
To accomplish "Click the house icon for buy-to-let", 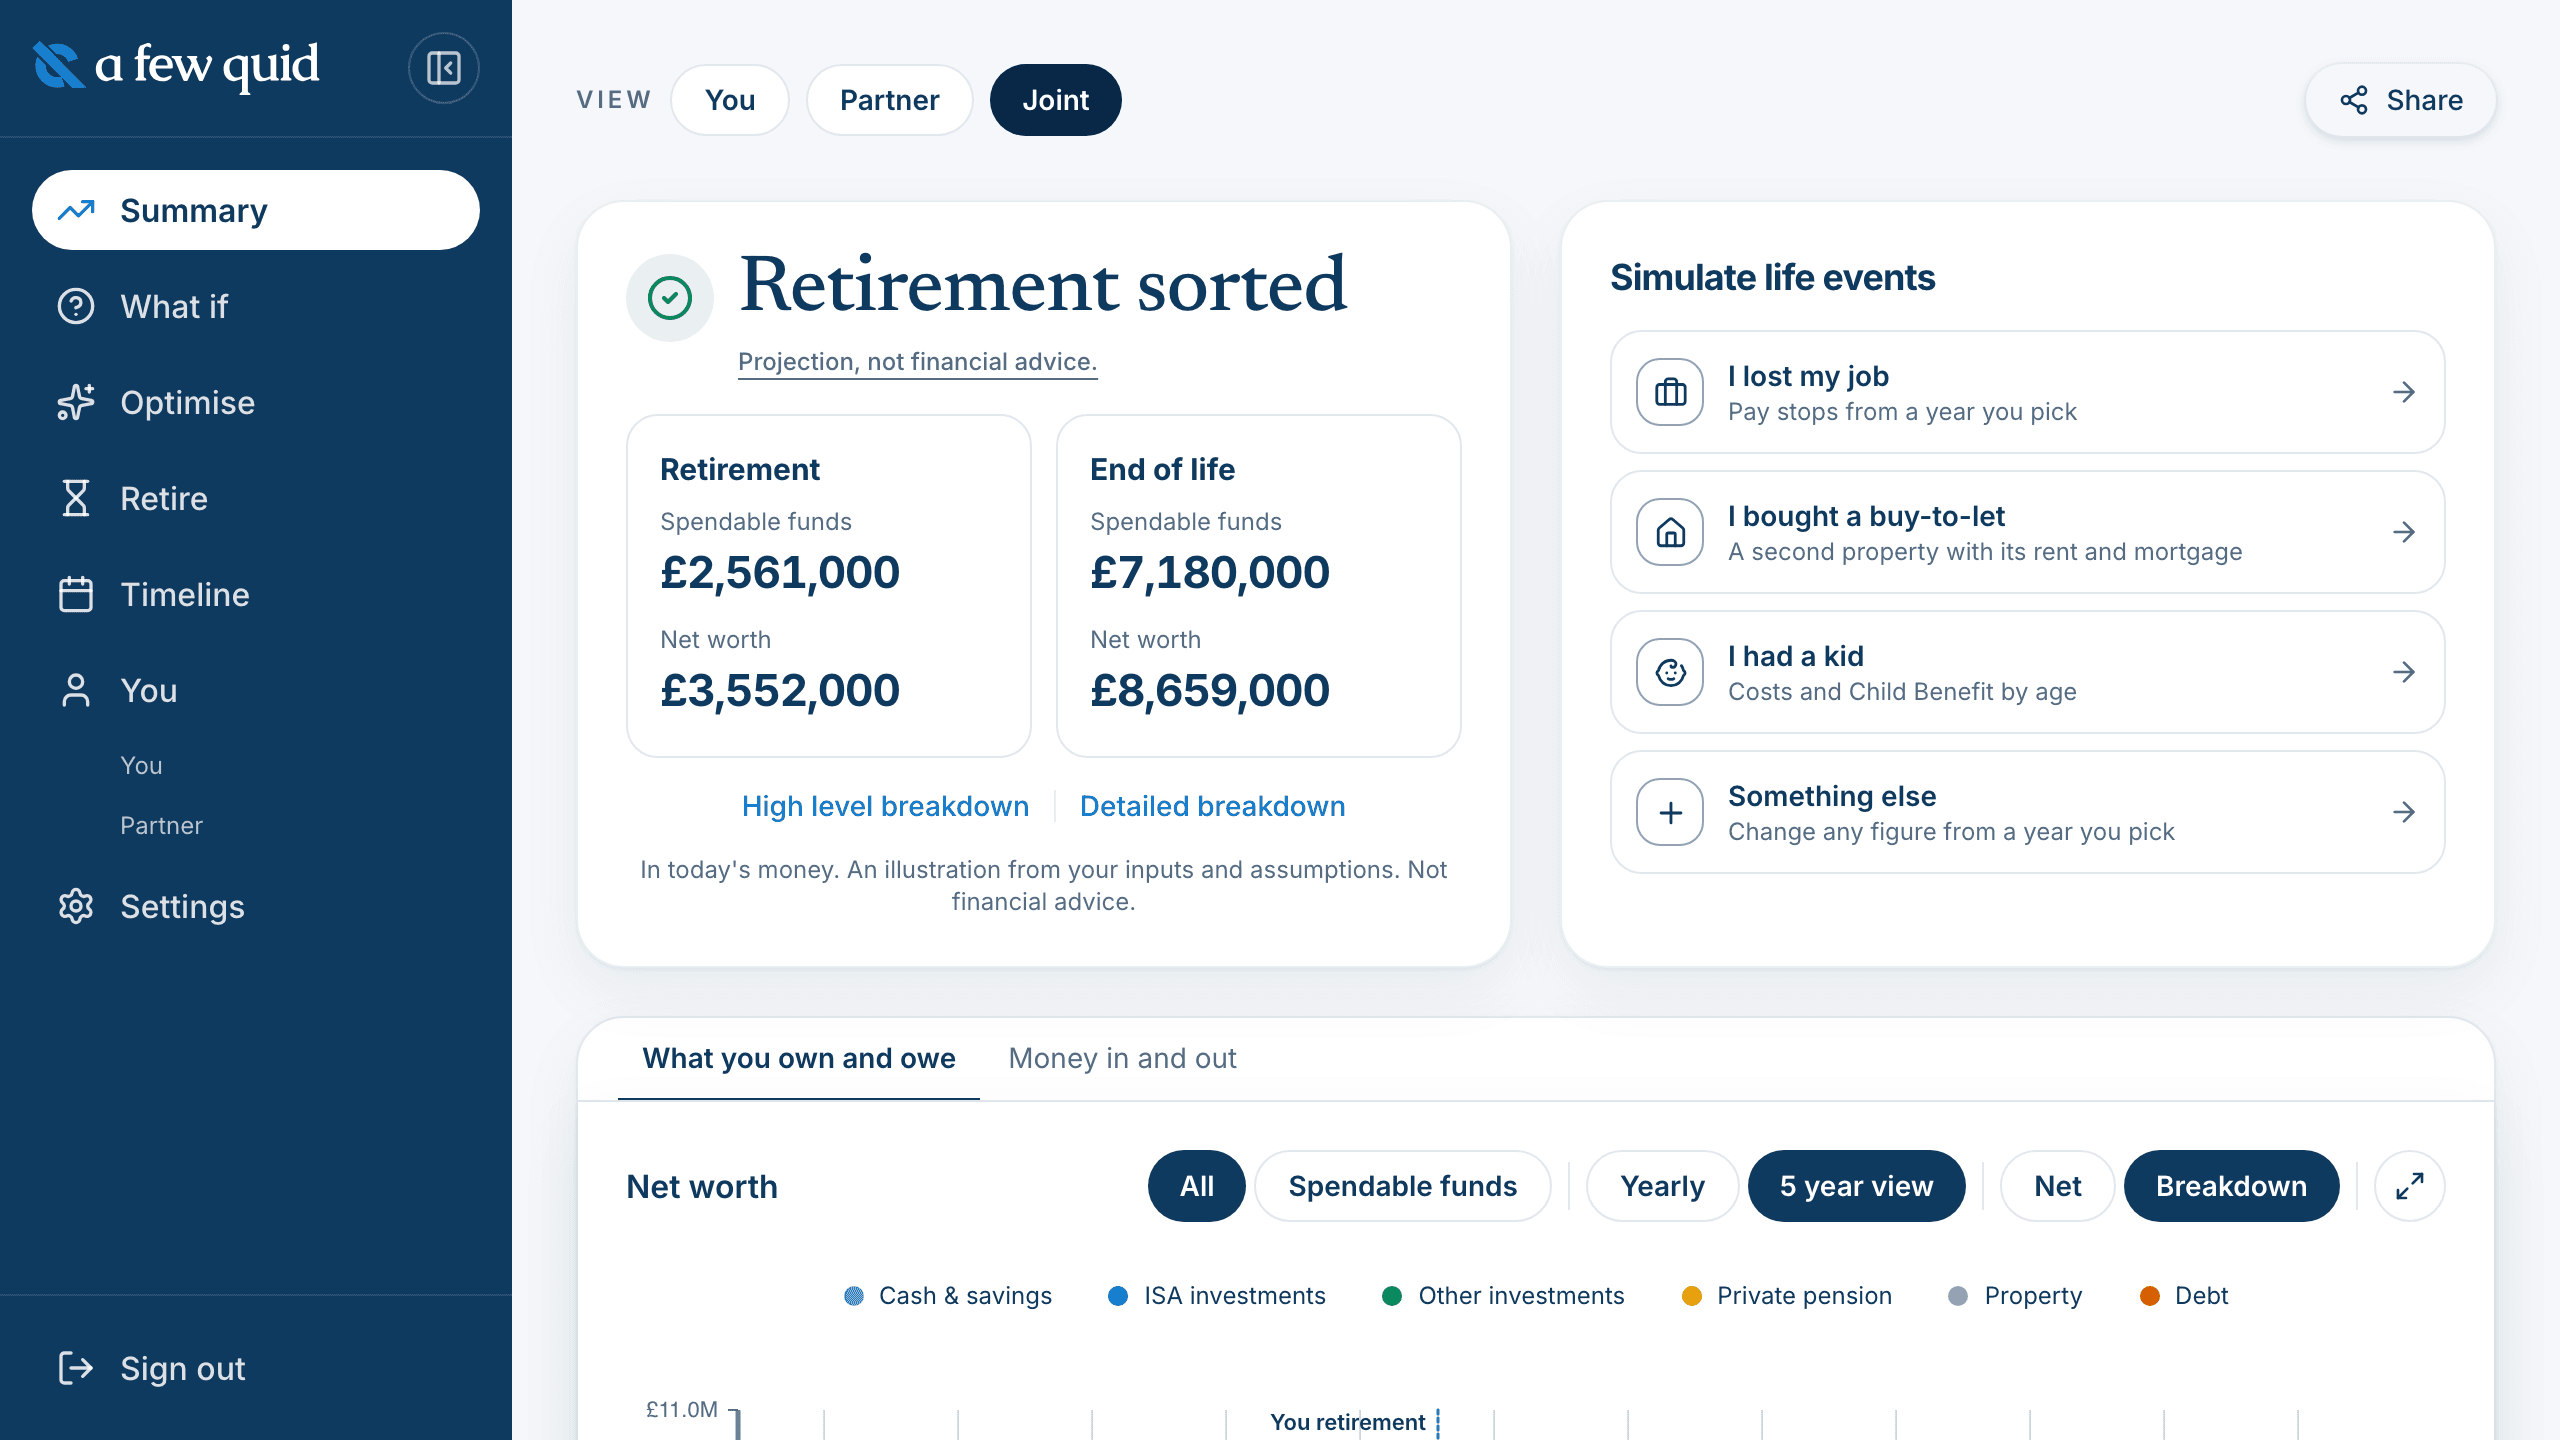I will (x=1670, y=532).
